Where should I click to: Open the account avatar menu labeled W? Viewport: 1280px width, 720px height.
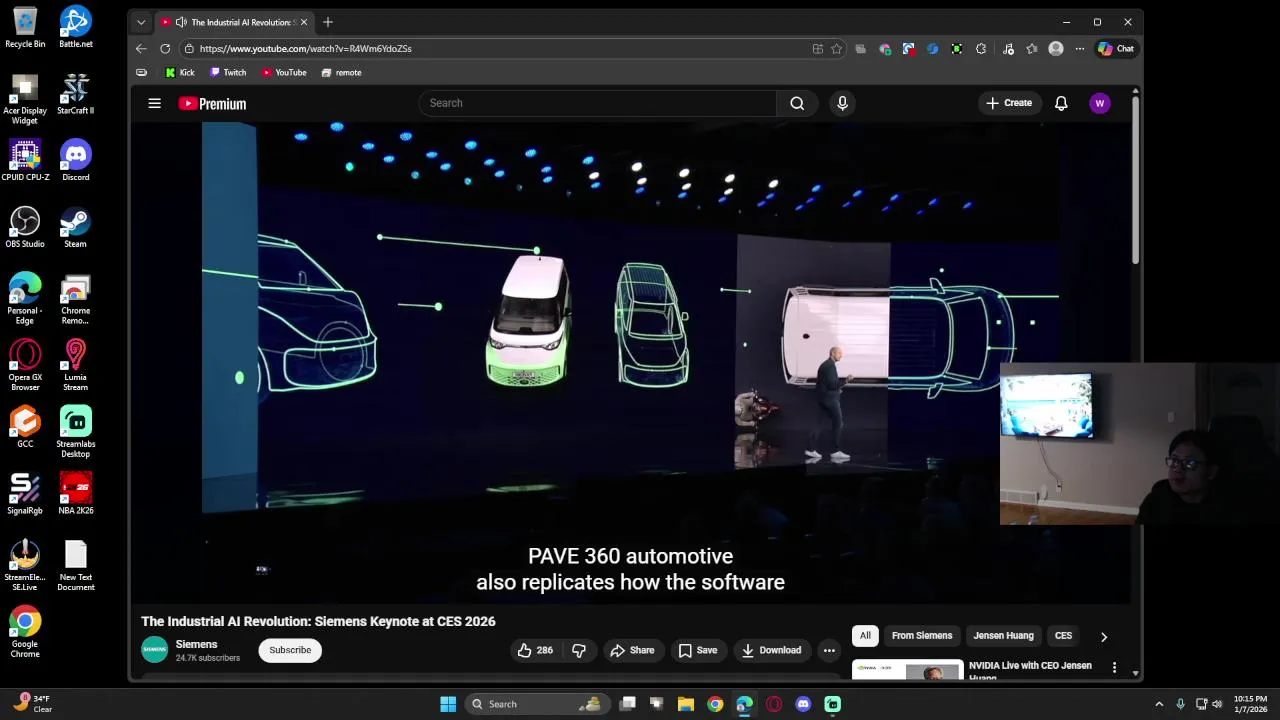(x=1100, y=103)
